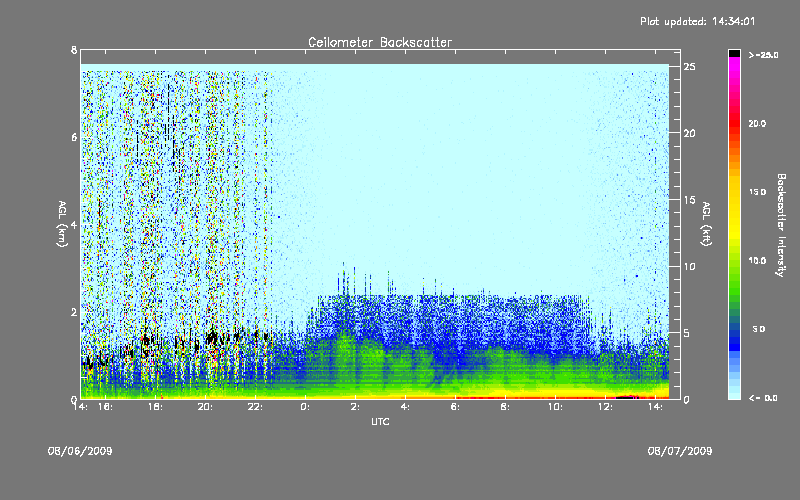Click the 8 km tick on left axis
This screenshot has height=500, width=800.
coord(74,50)
